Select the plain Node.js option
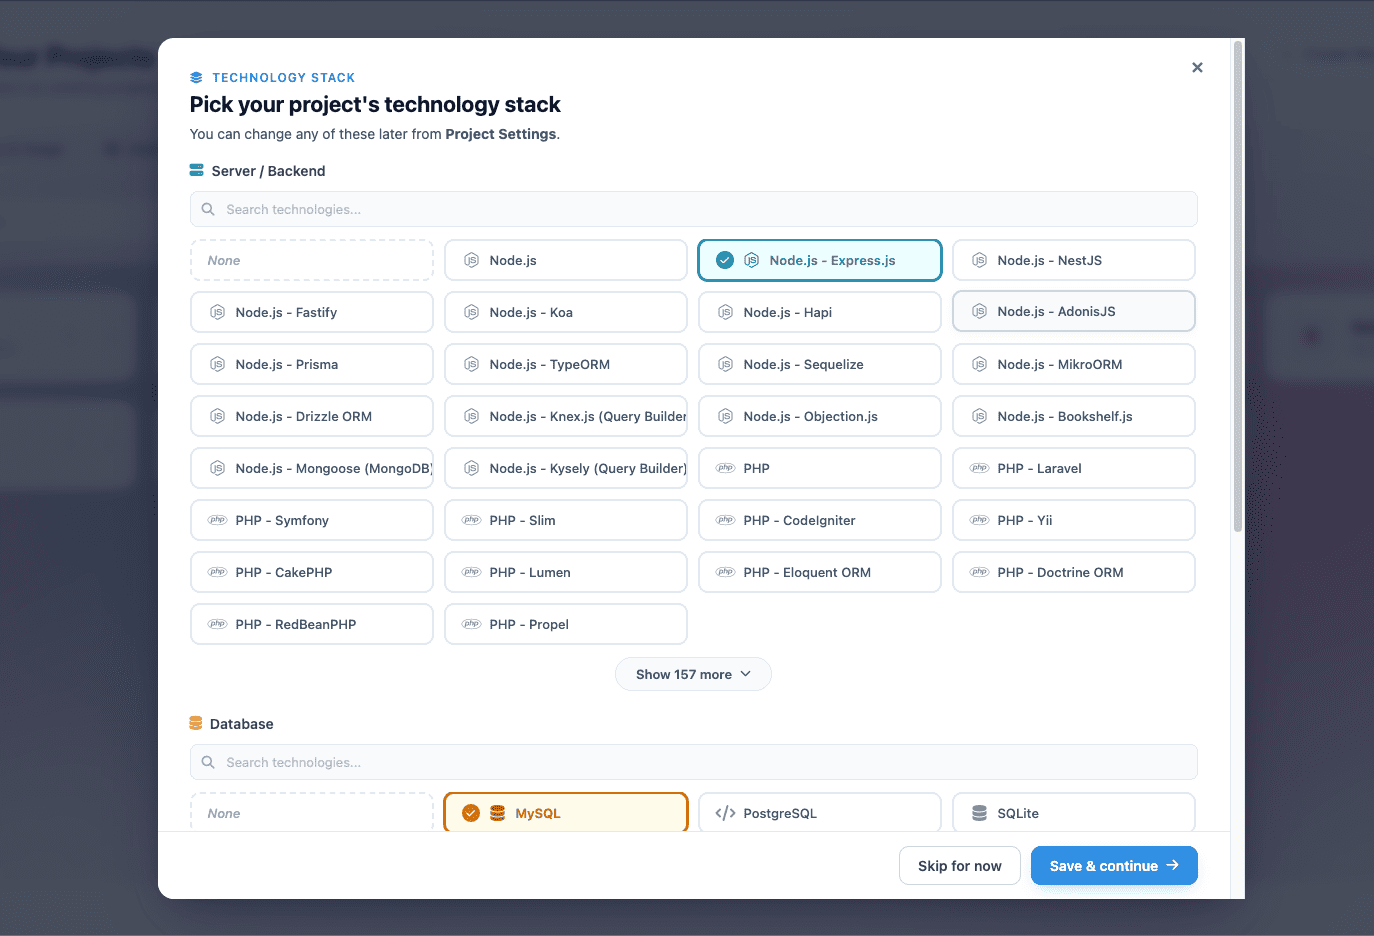 pos(566,260)
